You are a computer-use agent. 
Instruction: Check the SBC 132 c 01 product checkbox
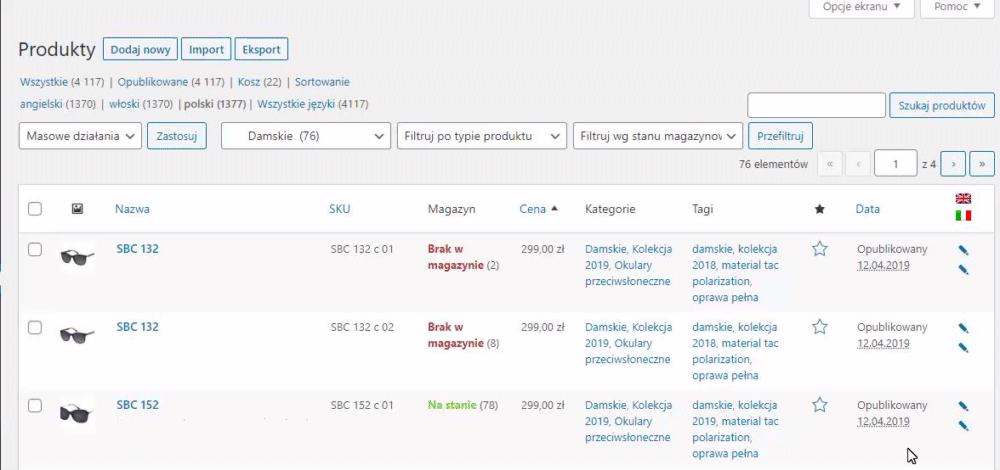coord(35,249)
